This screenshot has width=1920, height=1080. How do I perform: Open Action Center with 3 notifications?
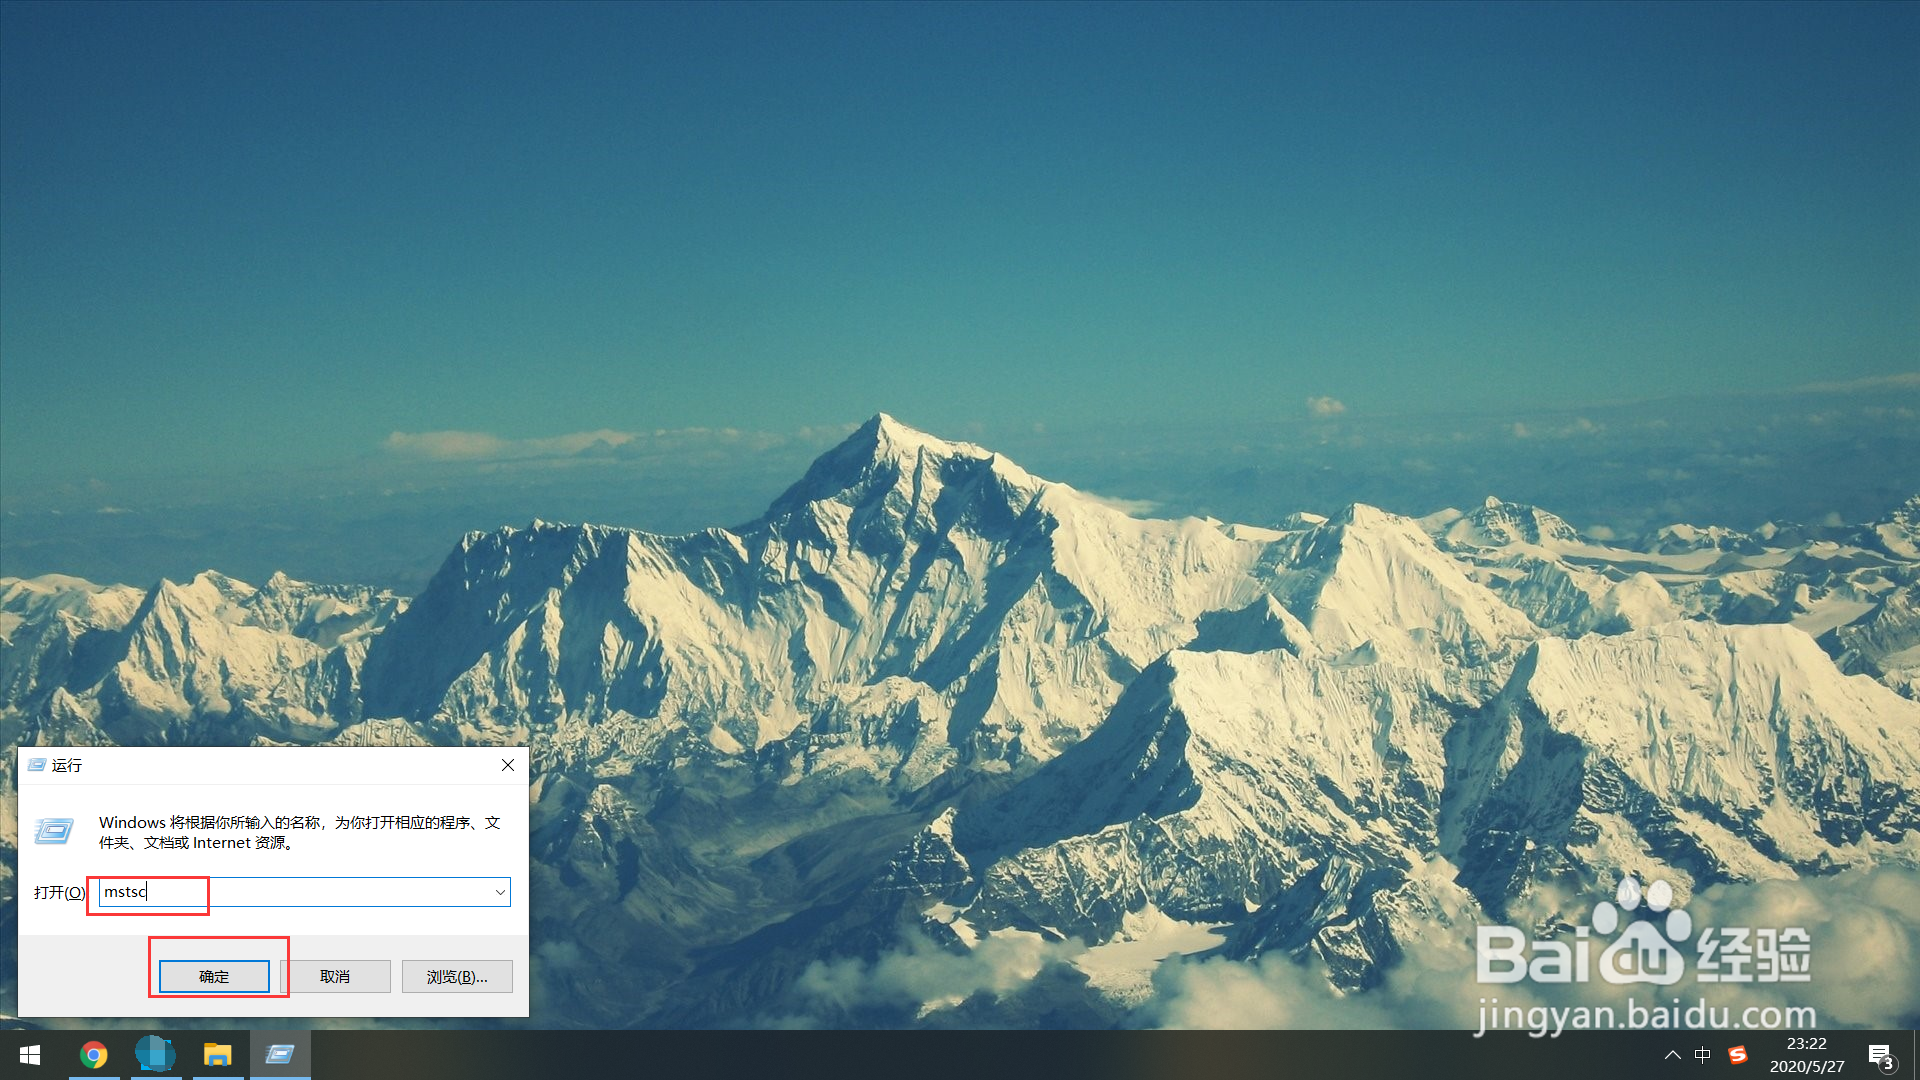pos(1880,1055)
